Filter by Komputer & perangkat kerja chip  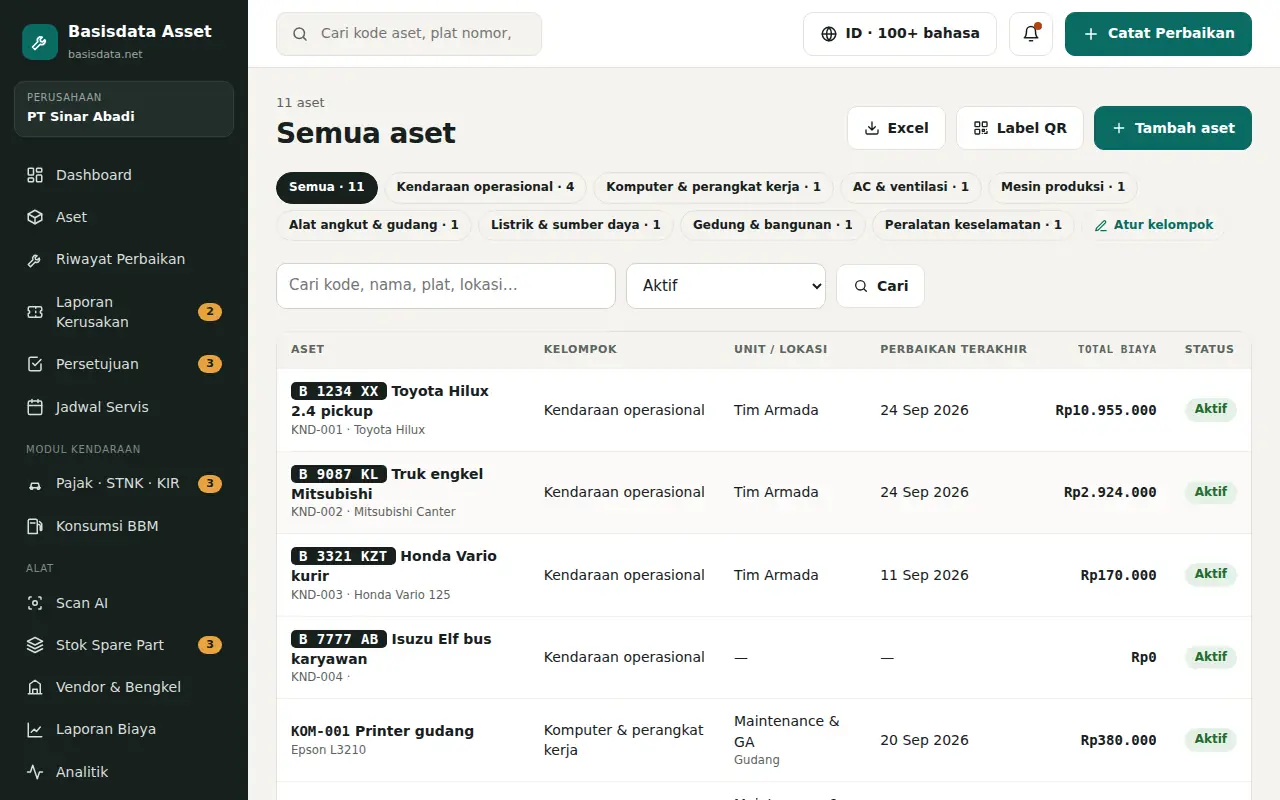pos(713,187)
